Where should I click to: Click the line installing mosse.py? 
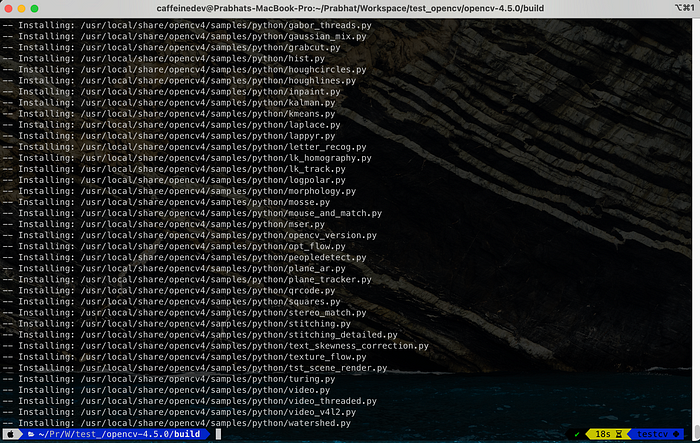(167, 202)
